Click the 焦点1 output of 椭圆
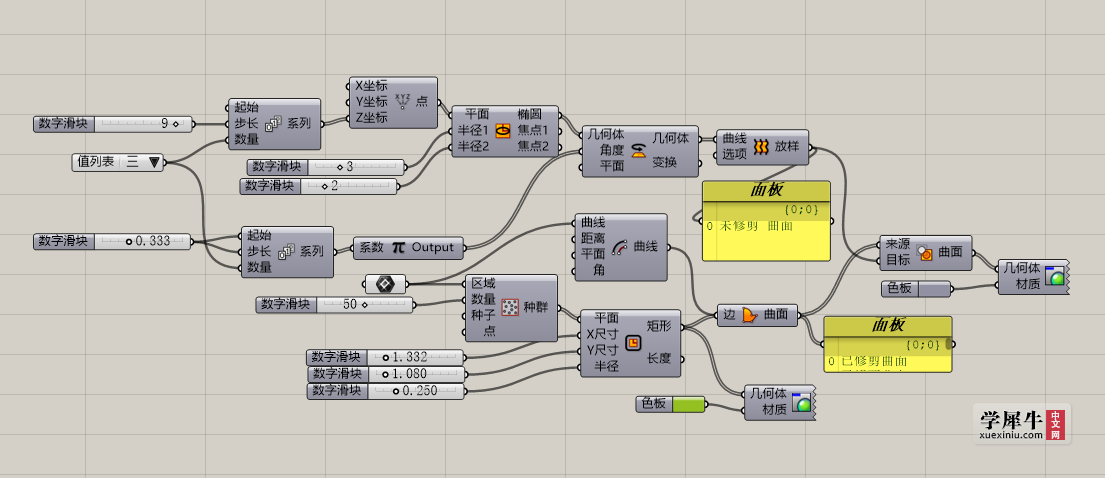 [x=532, y=130]
